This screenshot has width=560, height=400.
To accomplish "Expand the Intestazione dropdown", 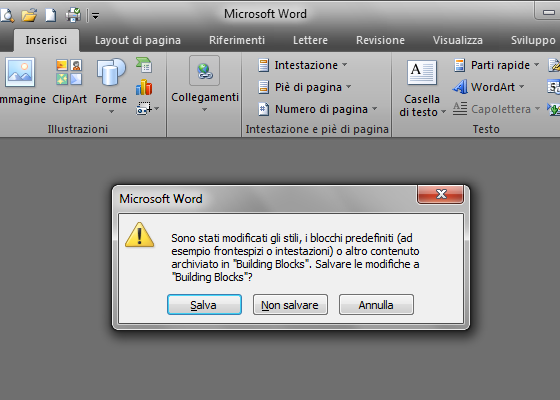I will pos(302,65).
